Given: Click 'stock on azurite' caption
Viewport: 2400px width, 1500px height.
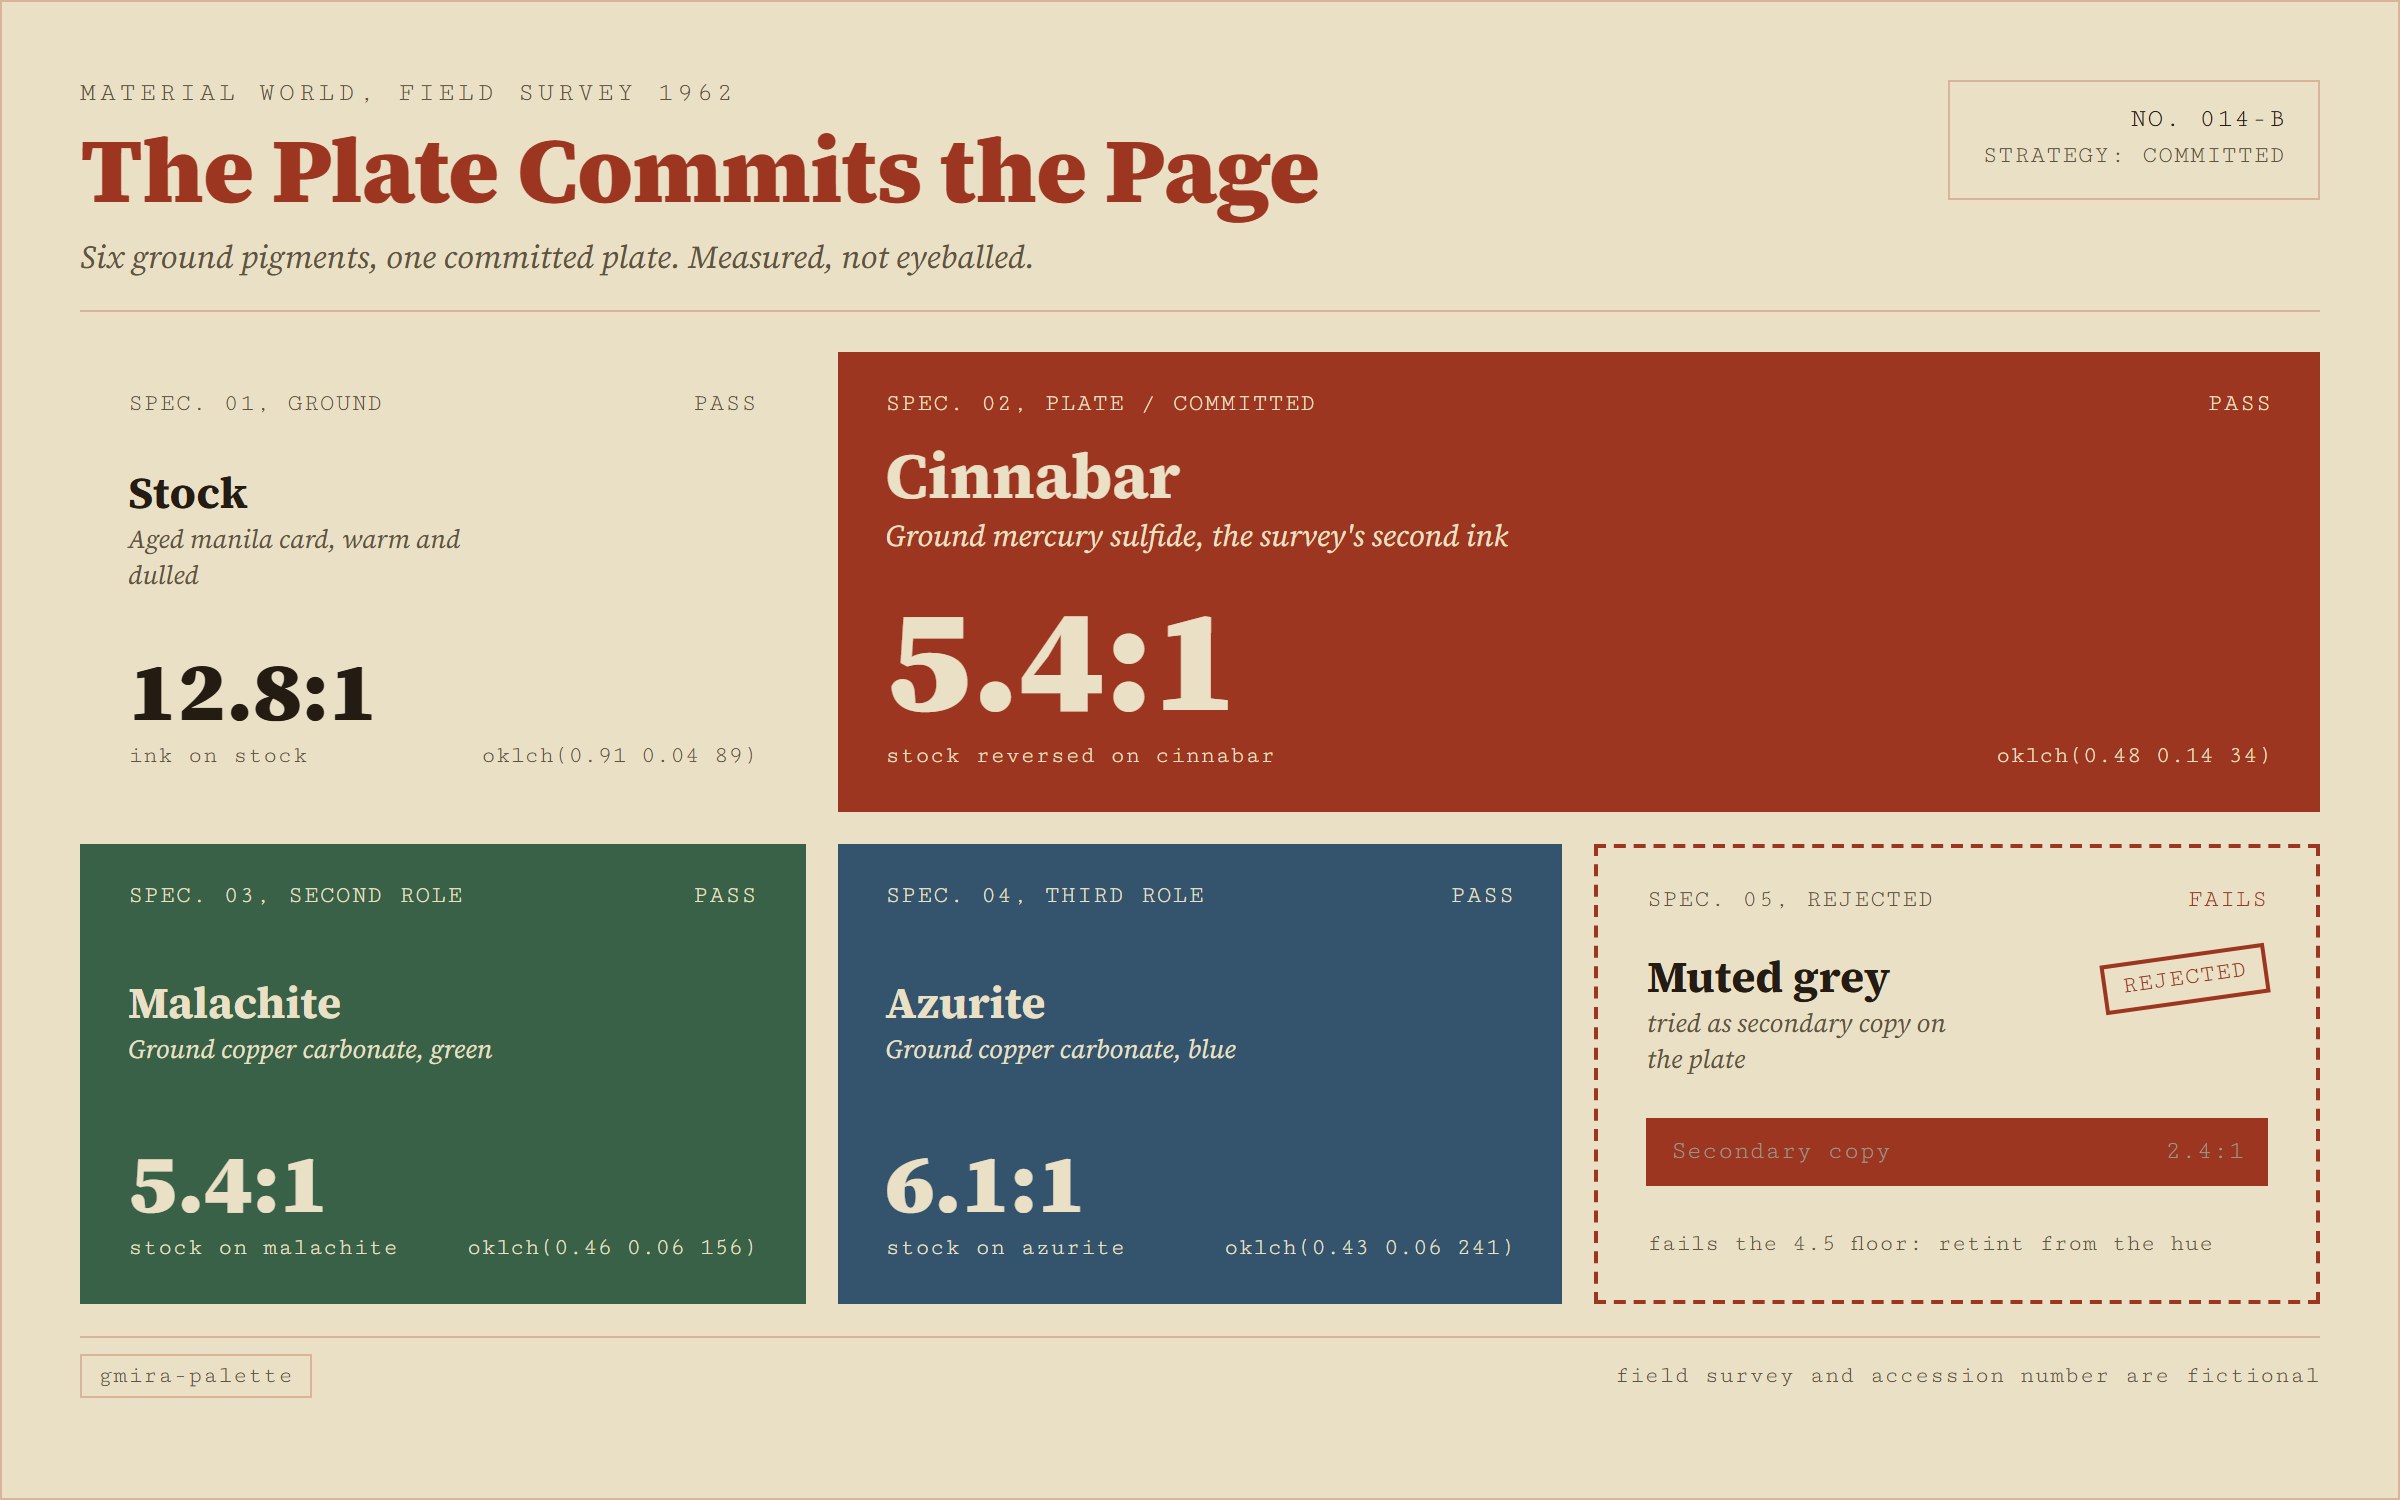Looking at the screenshot, I should click(1005, 1248).
